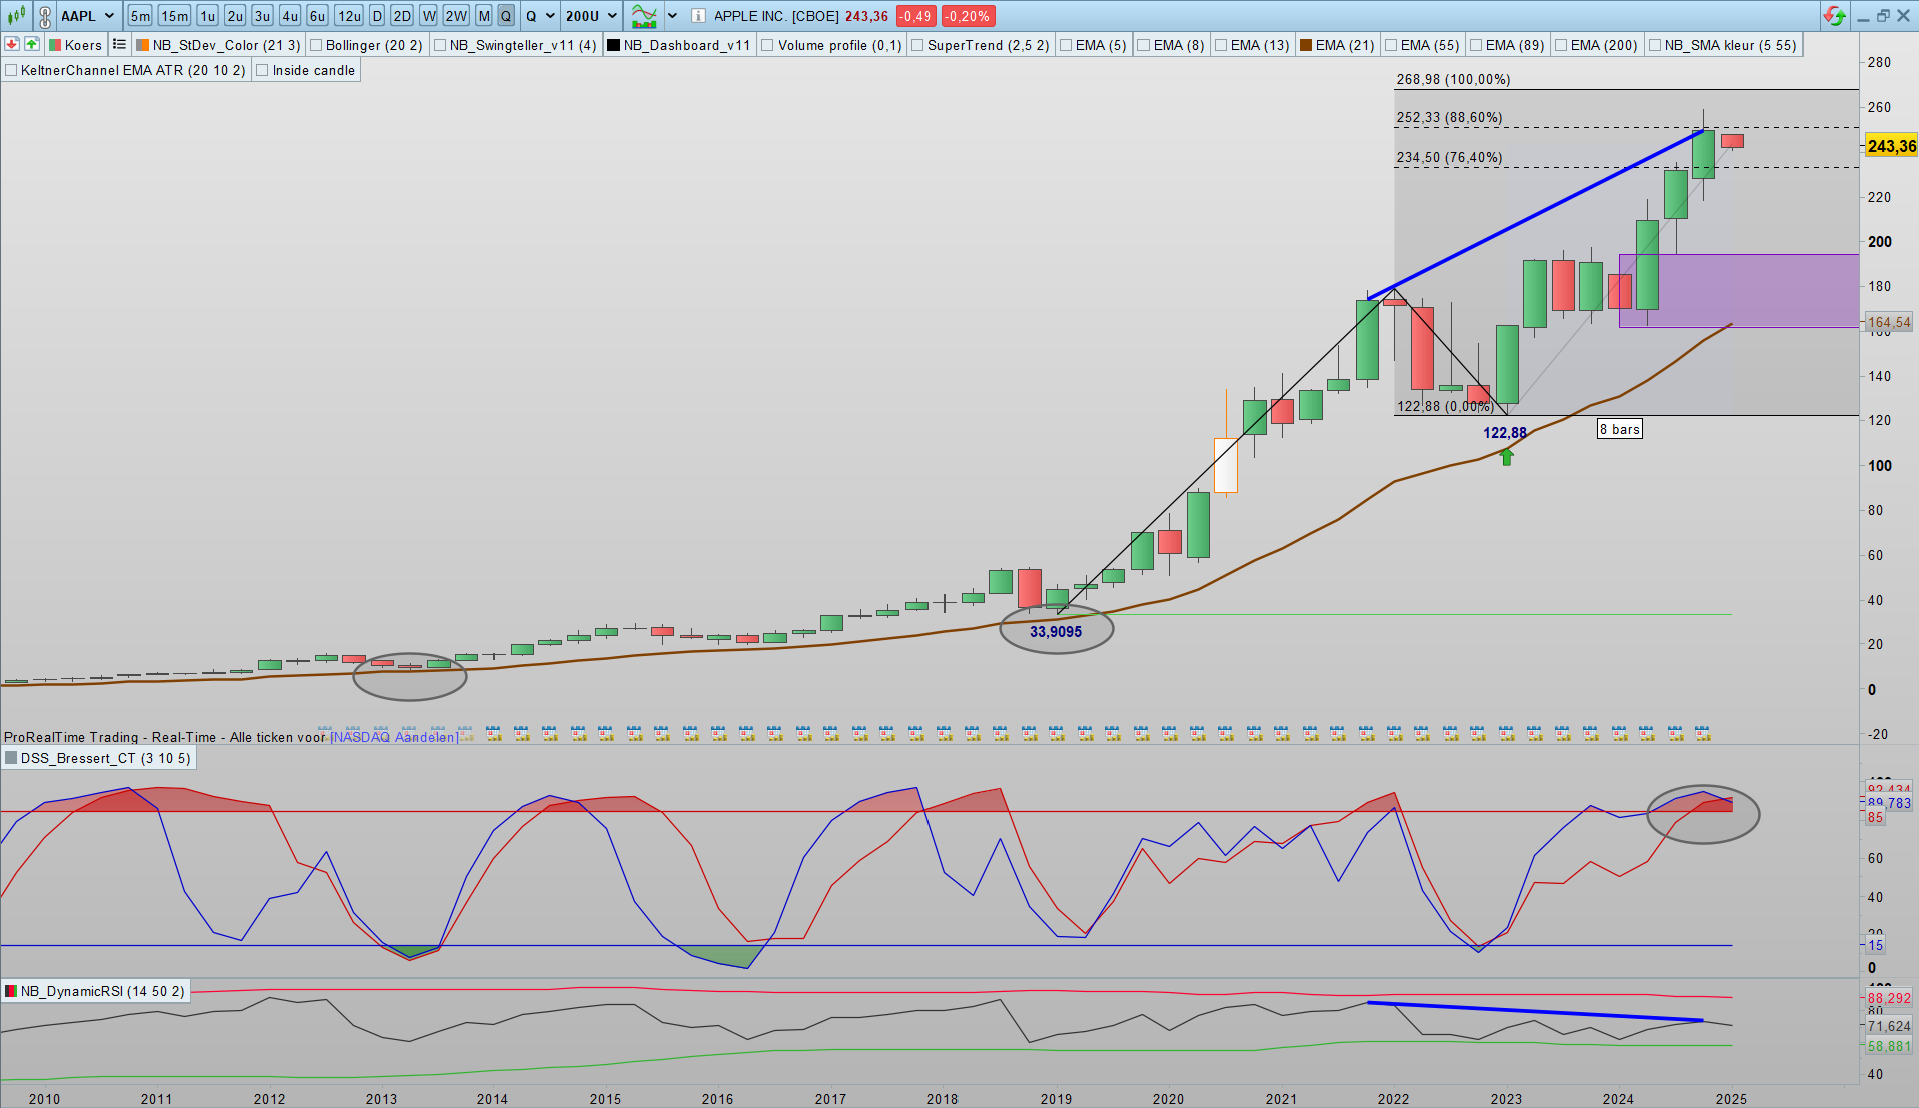1919x1108 pixels.
Task: Click the red-green refresh arrows icon
Action: 1834,16
